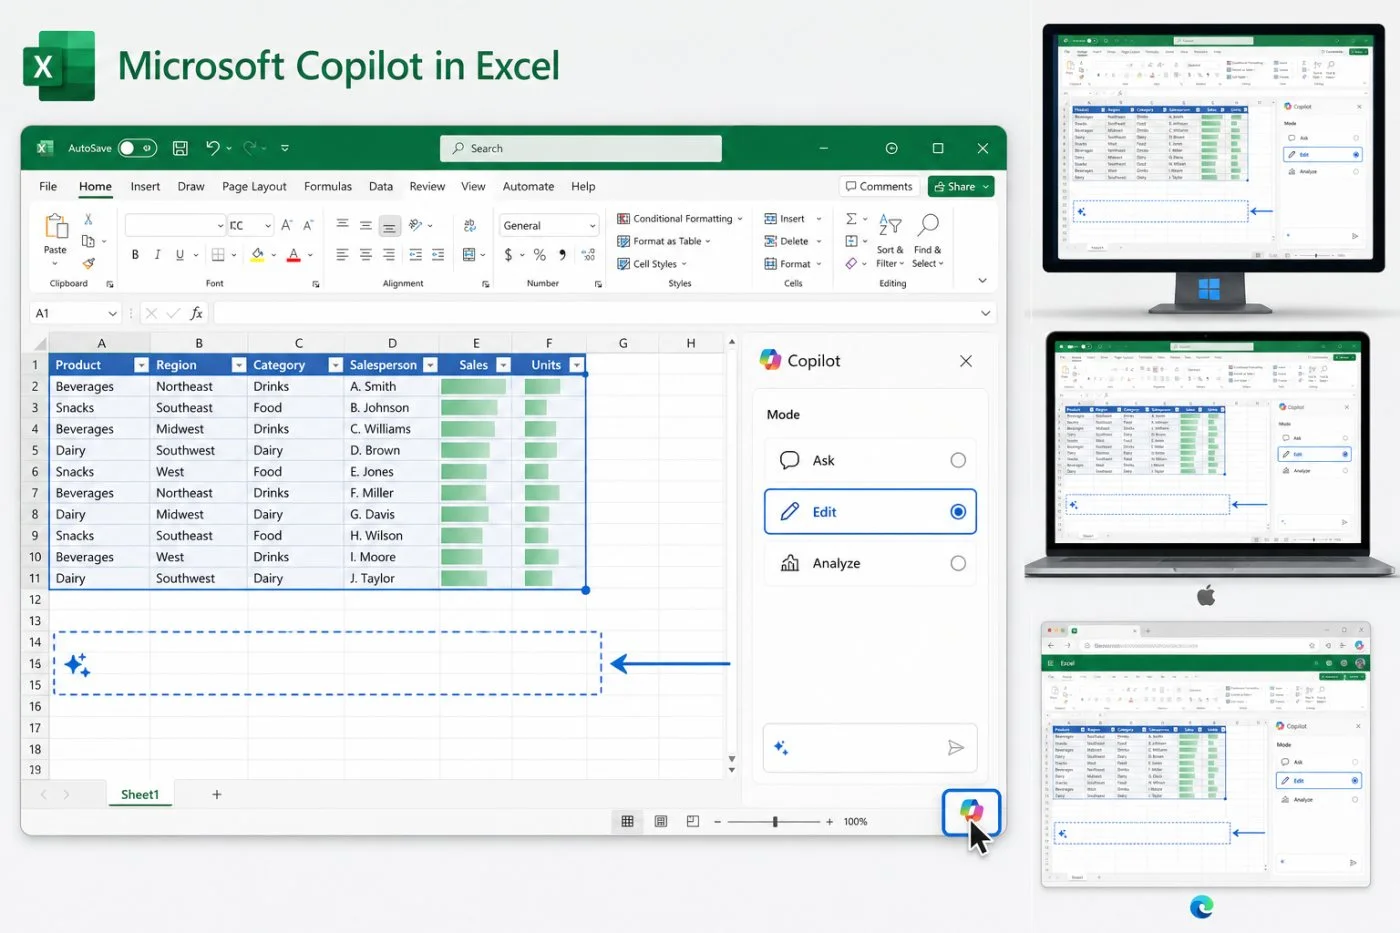
Task: Click the Cut scissors icon
Action: 88,219
